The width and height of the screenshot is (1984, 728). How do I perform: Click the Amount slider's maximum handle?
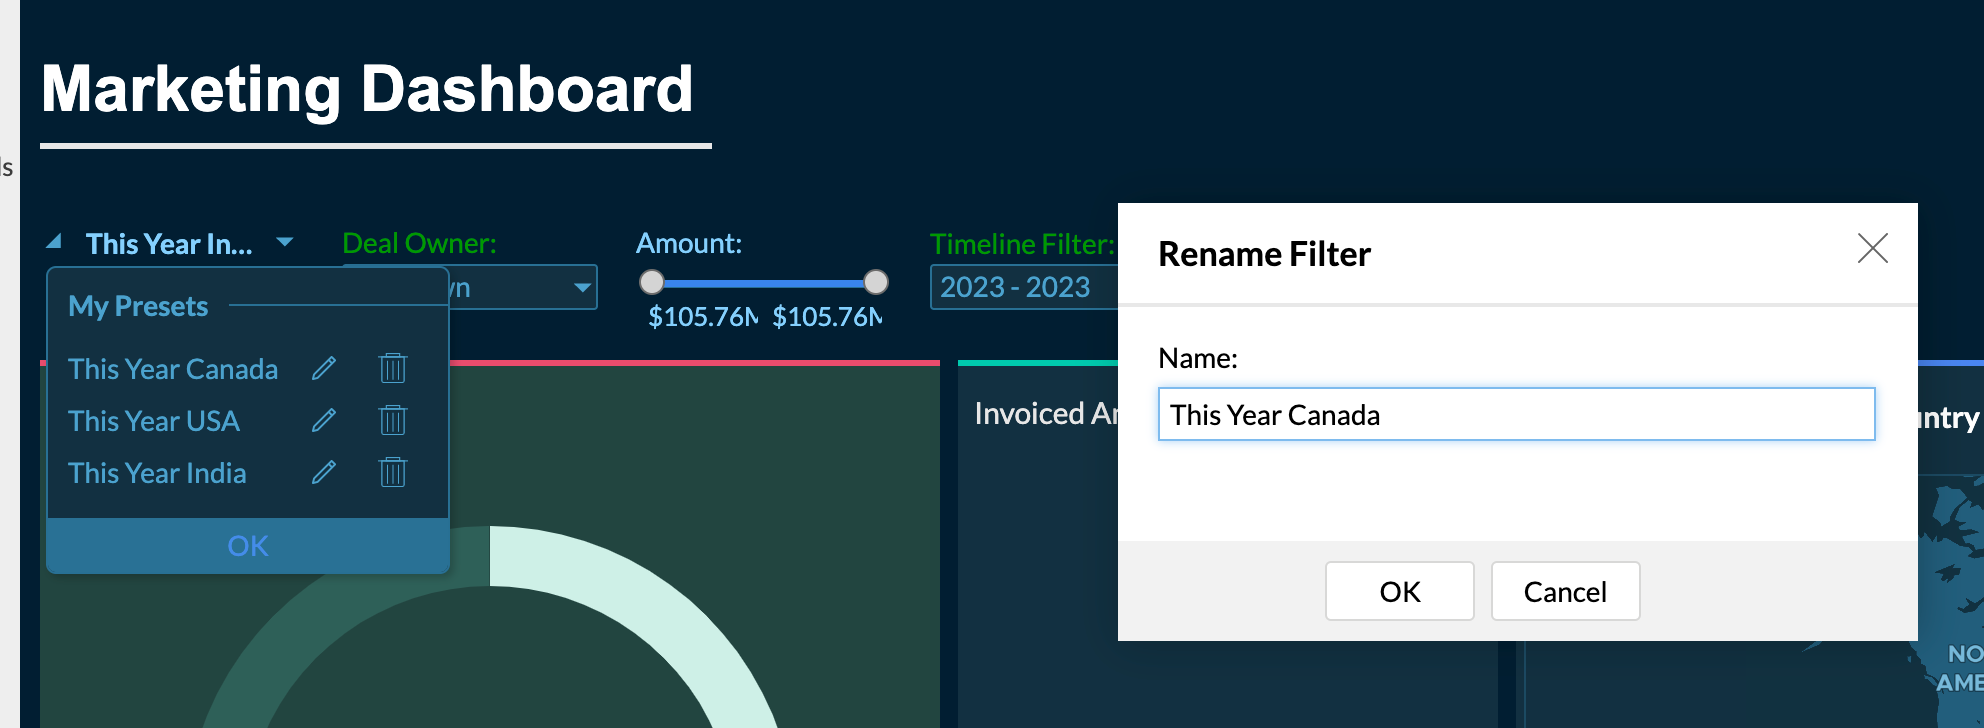point(875,283)
